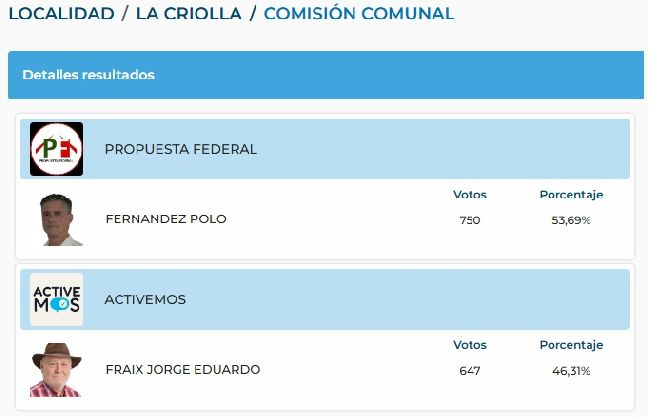
Task: Go to LOCALIDAD breadcrumb link
Action: [x=61, y=13]
